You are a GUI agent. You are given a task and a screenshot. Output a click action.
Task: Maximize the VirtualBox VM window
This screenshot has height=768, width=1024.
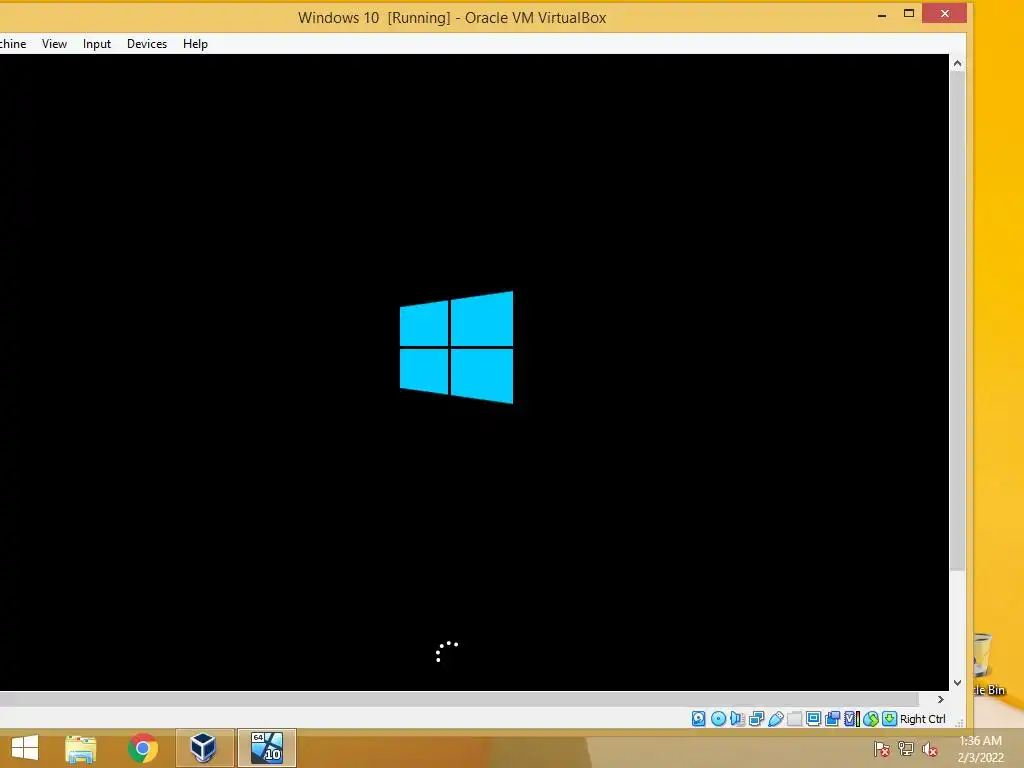click(x=908, y=14)
